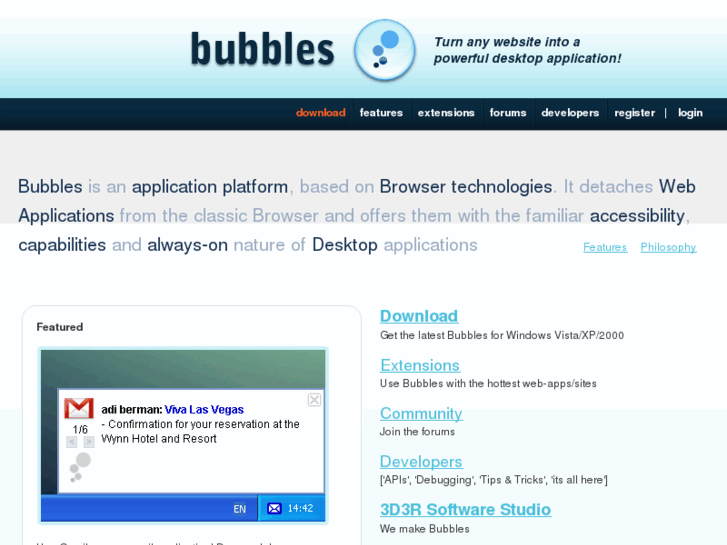Open the download menu item
Viewport: 727px width, 545px height.
[321, 113]
